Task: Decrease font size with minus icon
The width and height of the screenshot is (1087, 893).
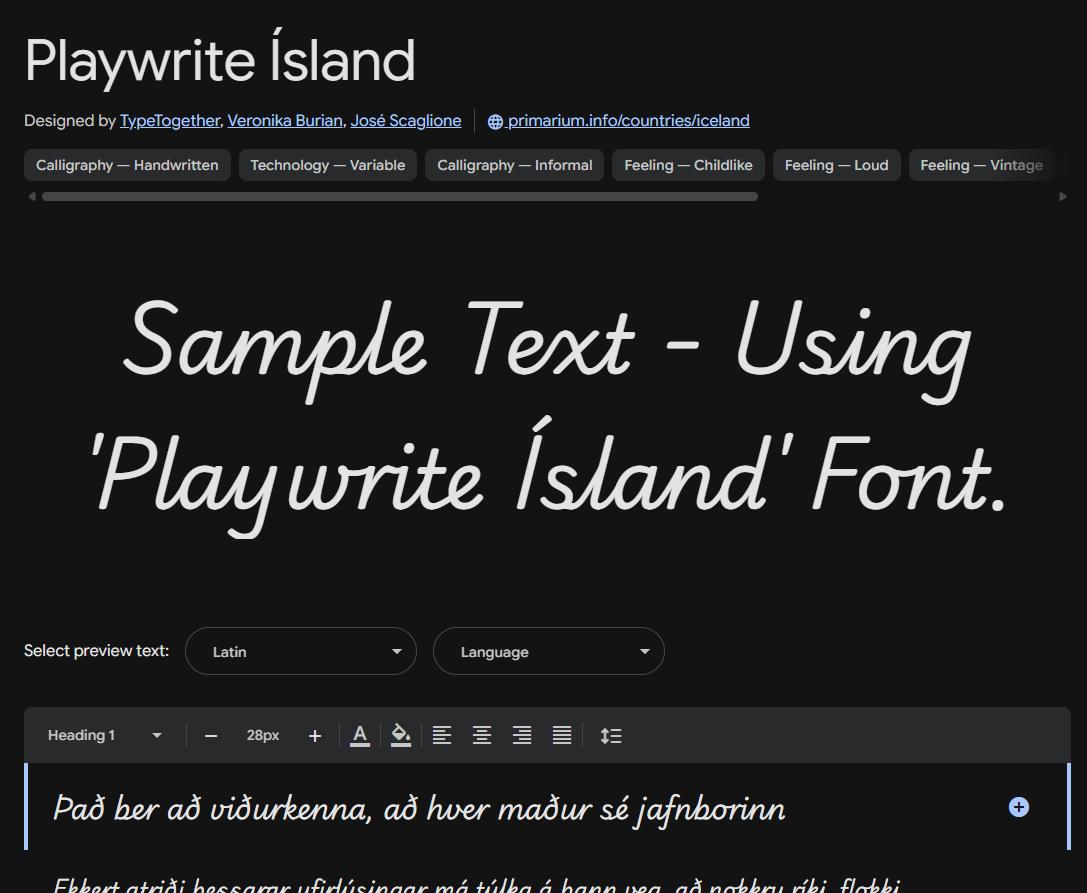Action: pyautogui.click(x=211, y=736)
